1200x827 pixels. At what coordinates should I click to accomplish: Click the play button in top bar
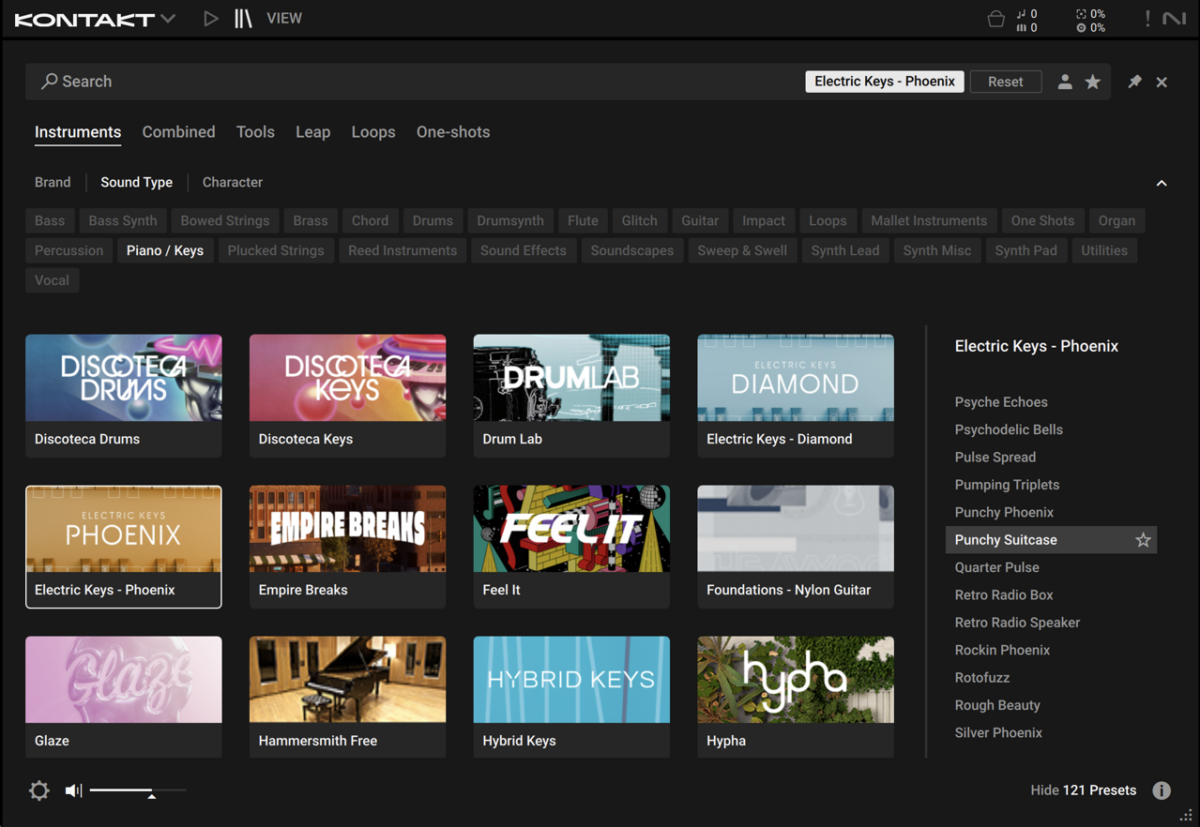[x=210, y=18]
